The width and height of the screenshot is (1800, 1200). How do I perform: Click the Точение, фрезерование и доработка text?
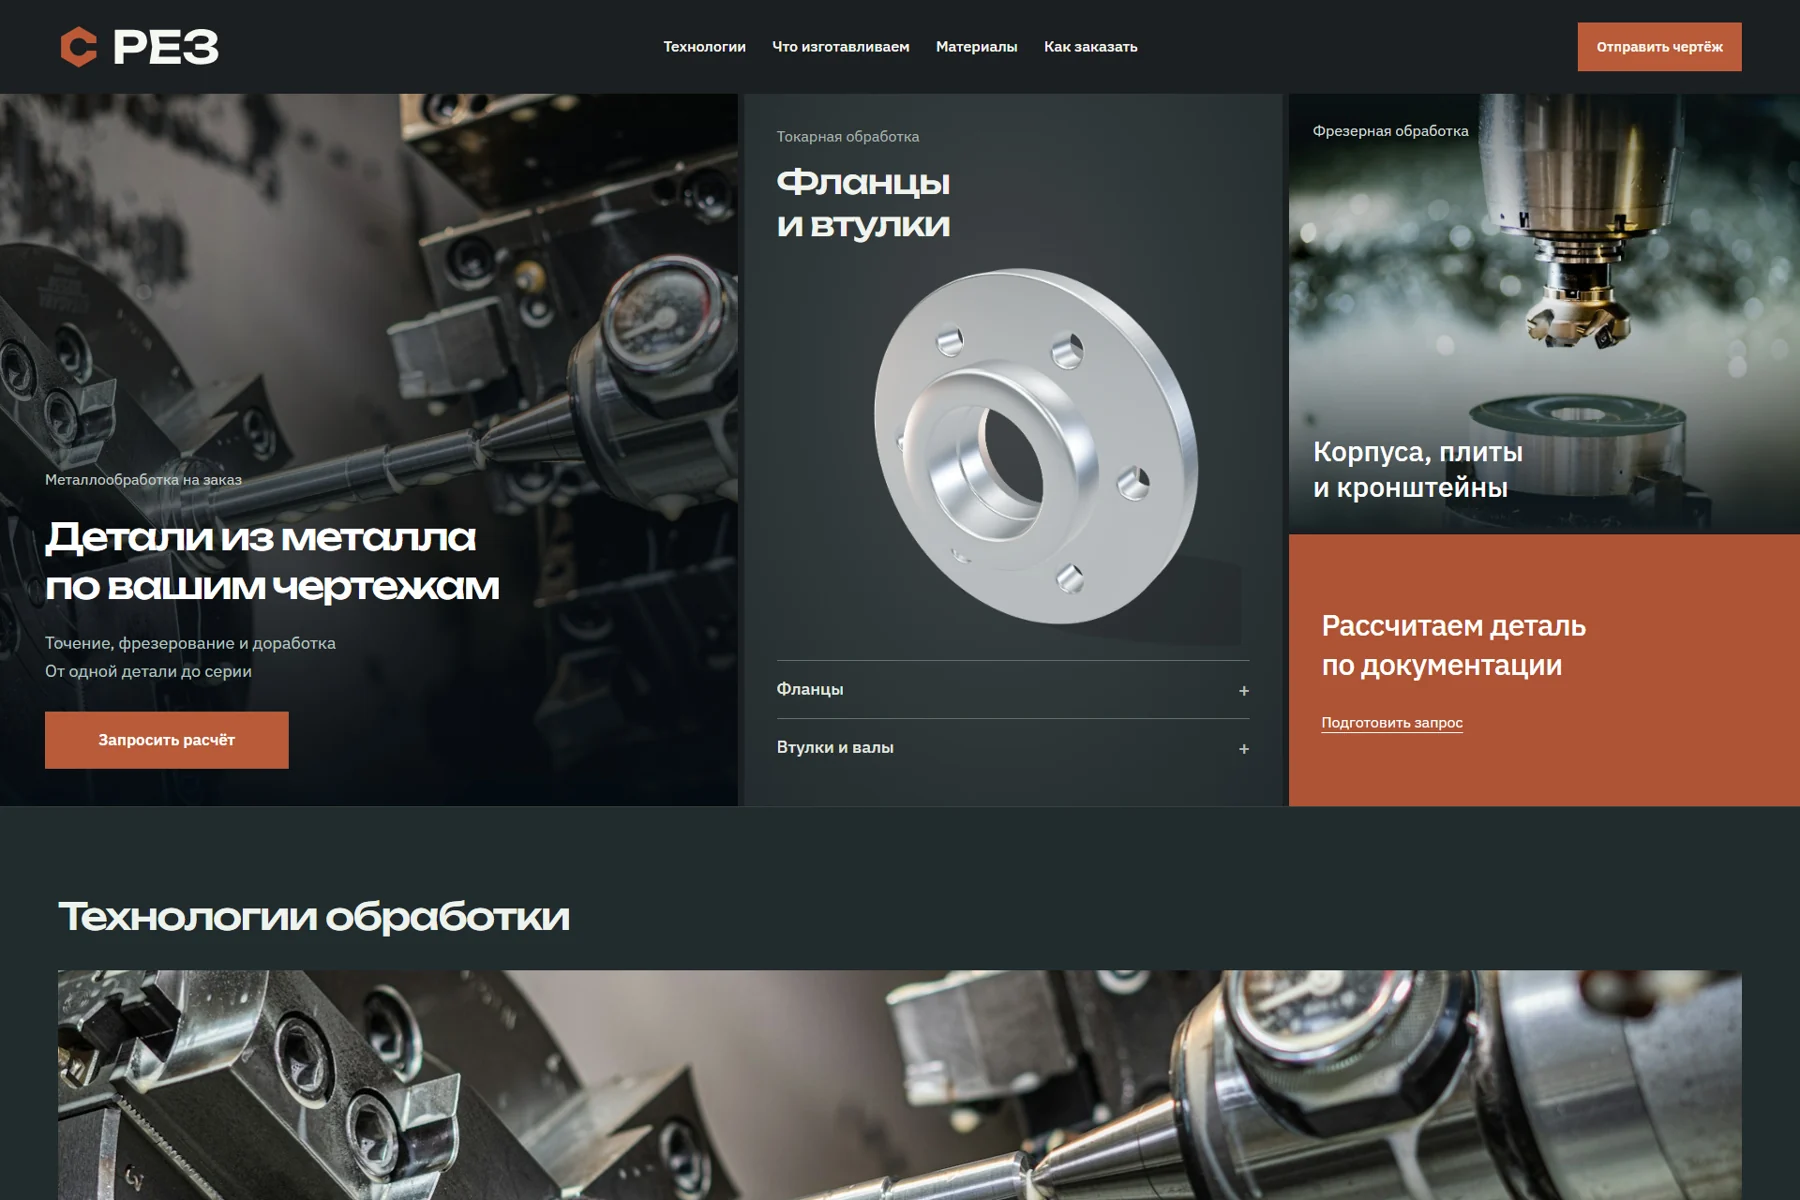pyautogui.click(x=190, y=643)
